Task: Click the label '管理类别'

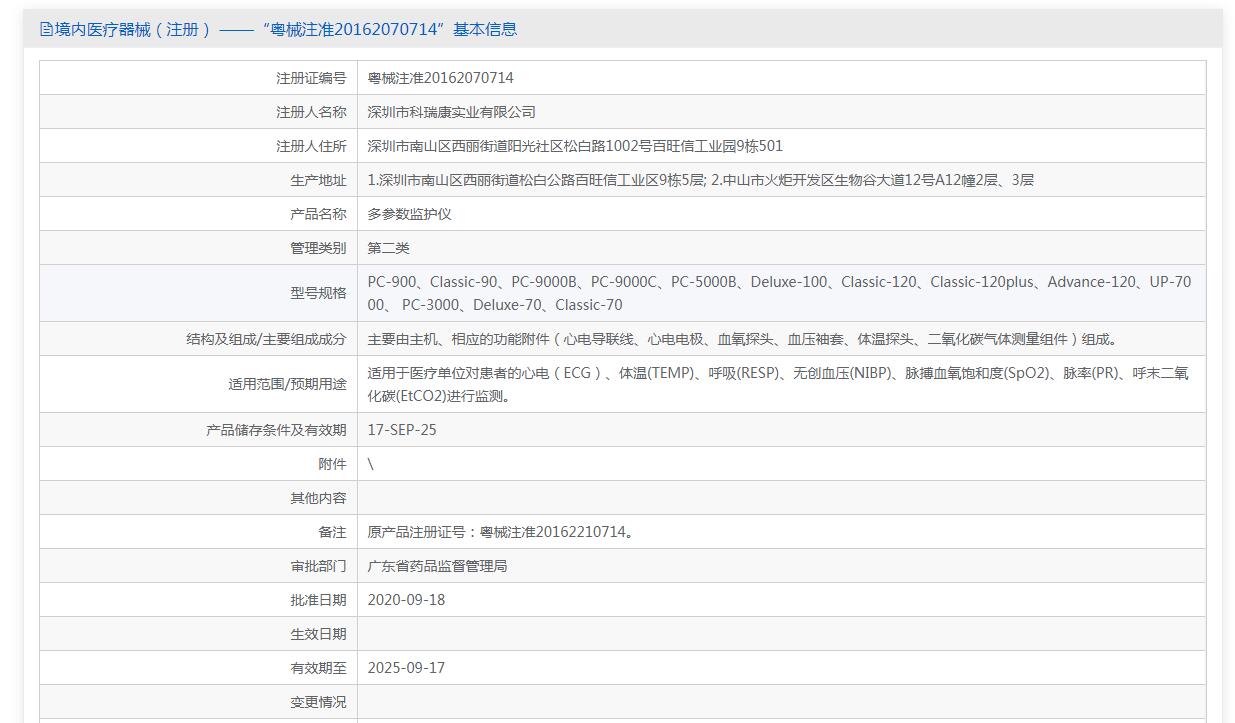Action: (x=318, y=248)
